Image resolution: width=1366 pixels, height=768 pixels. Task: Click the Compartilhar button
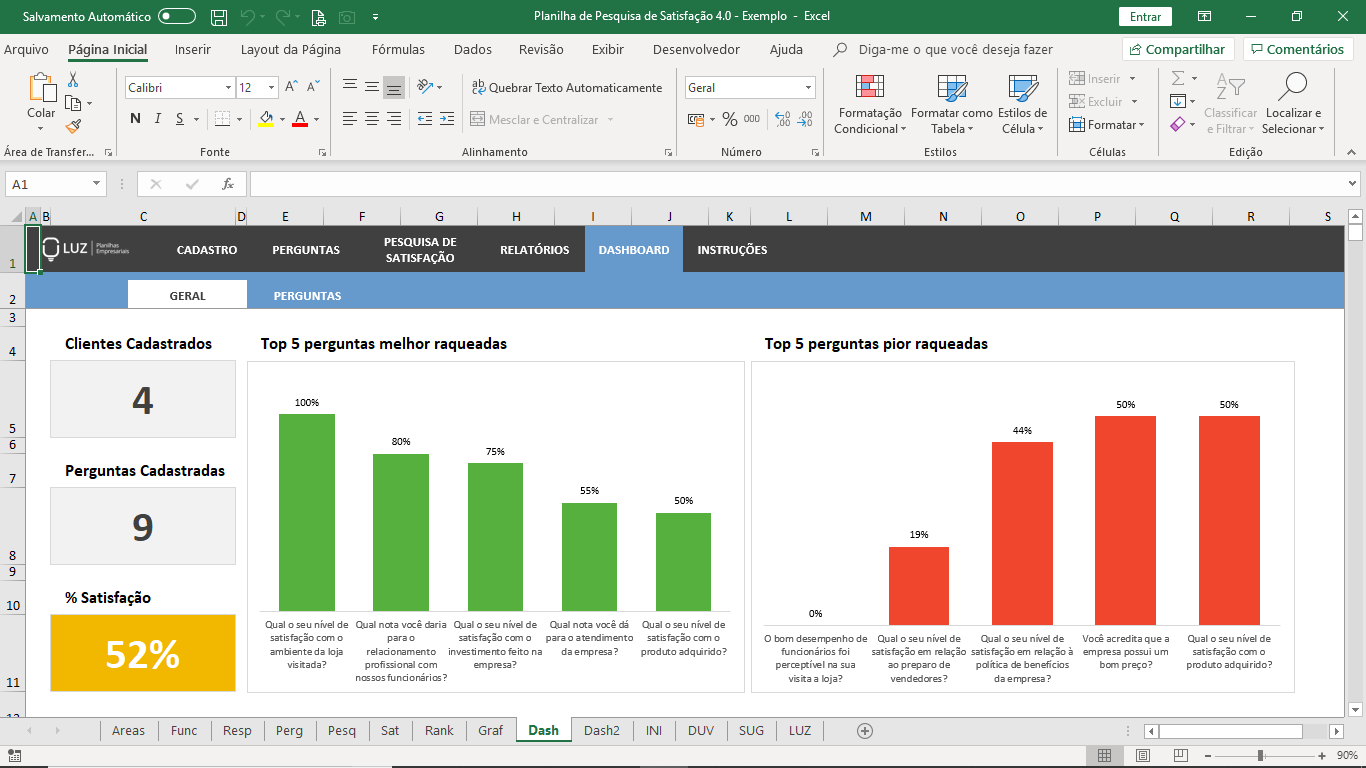pos(1178,50)
